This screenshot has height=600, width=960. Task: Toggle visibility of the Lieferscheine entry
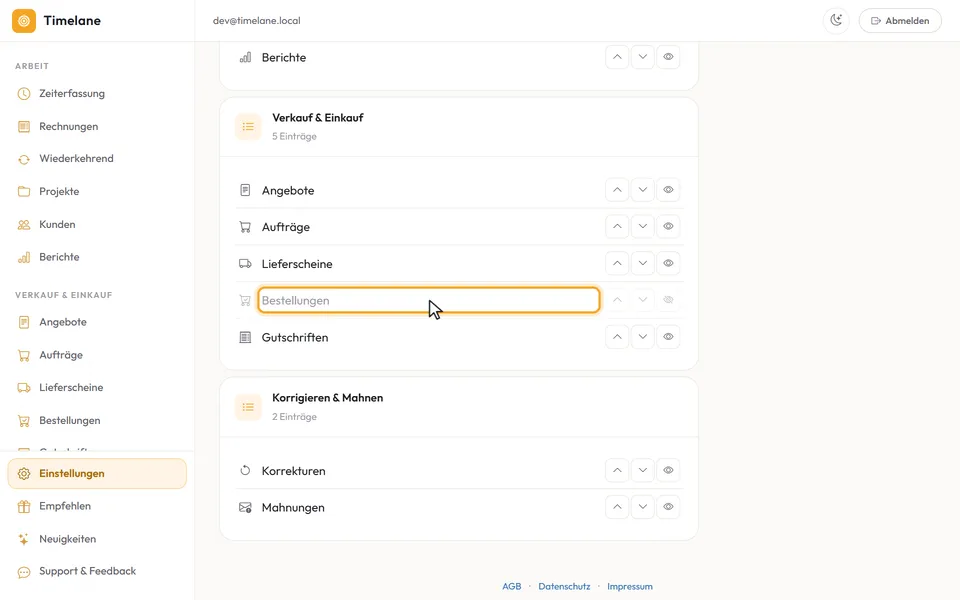(668, 263)
